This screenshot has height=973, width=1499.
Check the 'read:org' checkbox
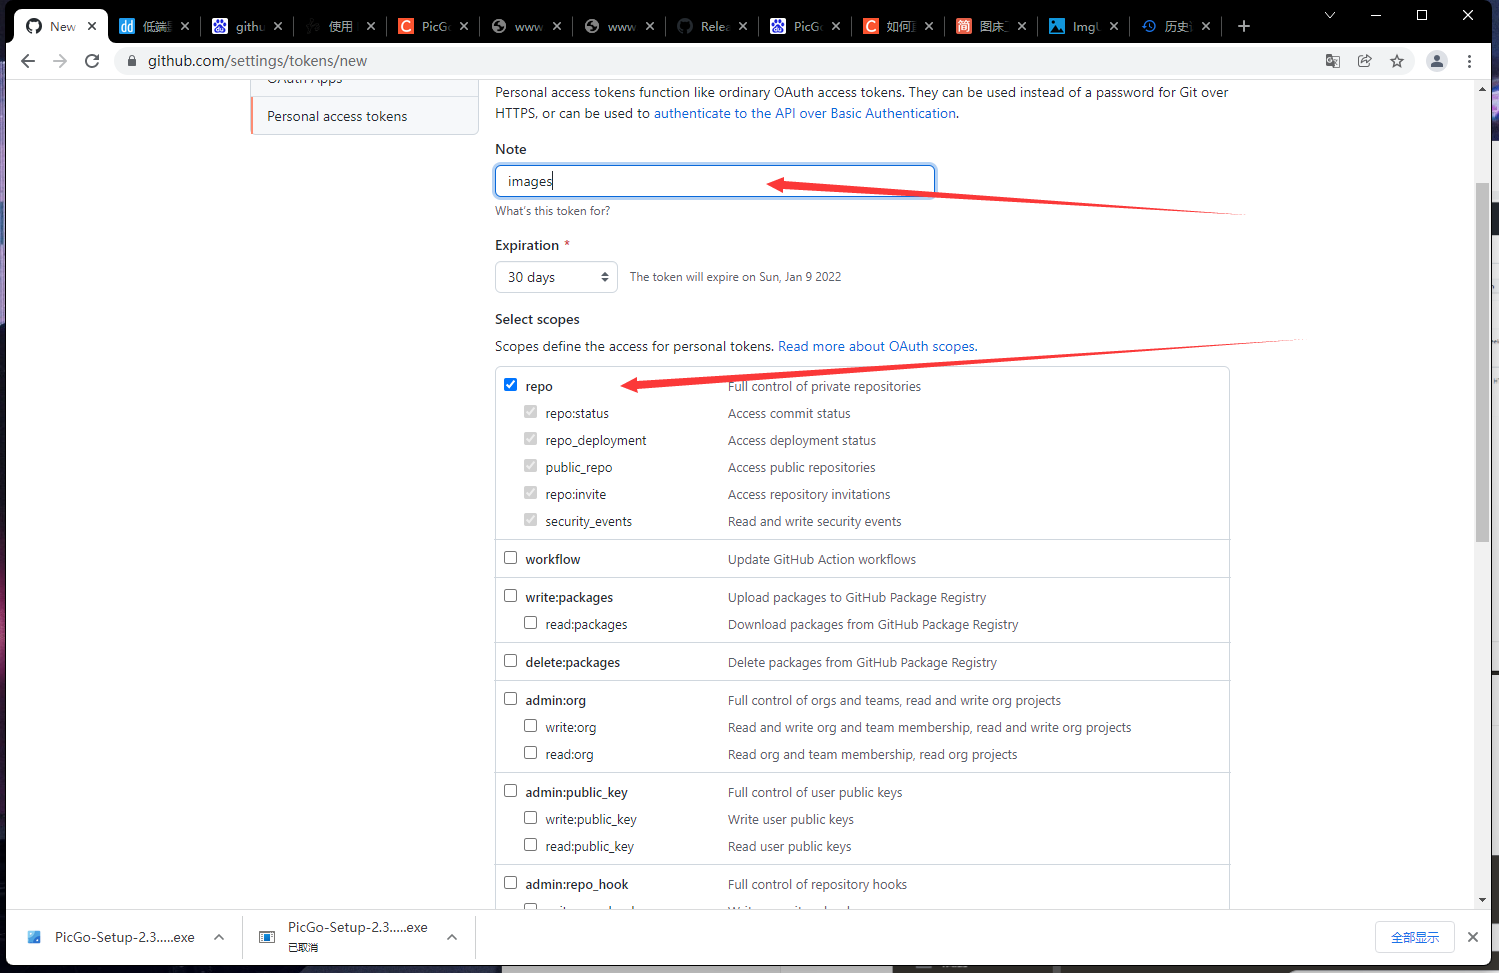[x=531, y=753]
